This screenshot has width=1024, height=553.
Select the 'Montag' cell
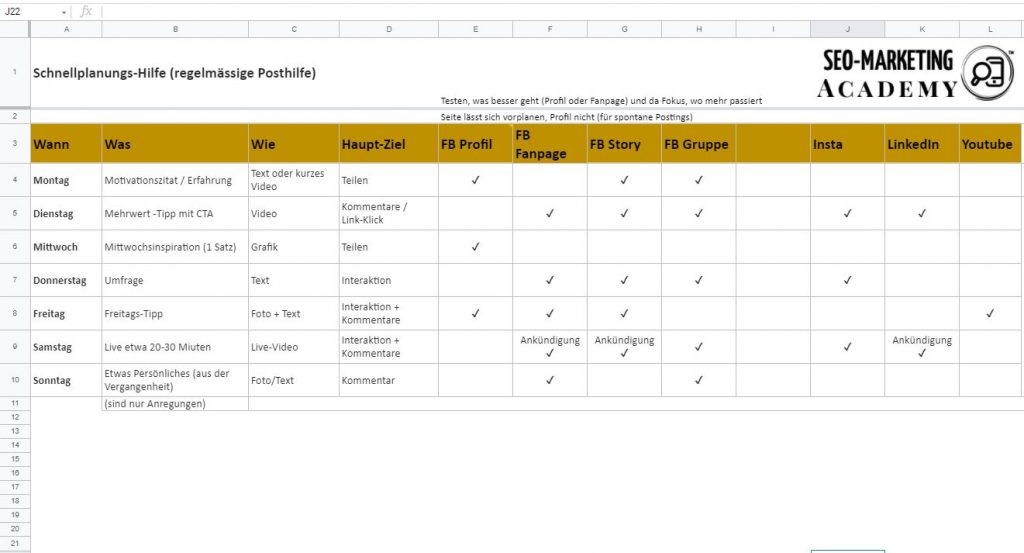66,180
